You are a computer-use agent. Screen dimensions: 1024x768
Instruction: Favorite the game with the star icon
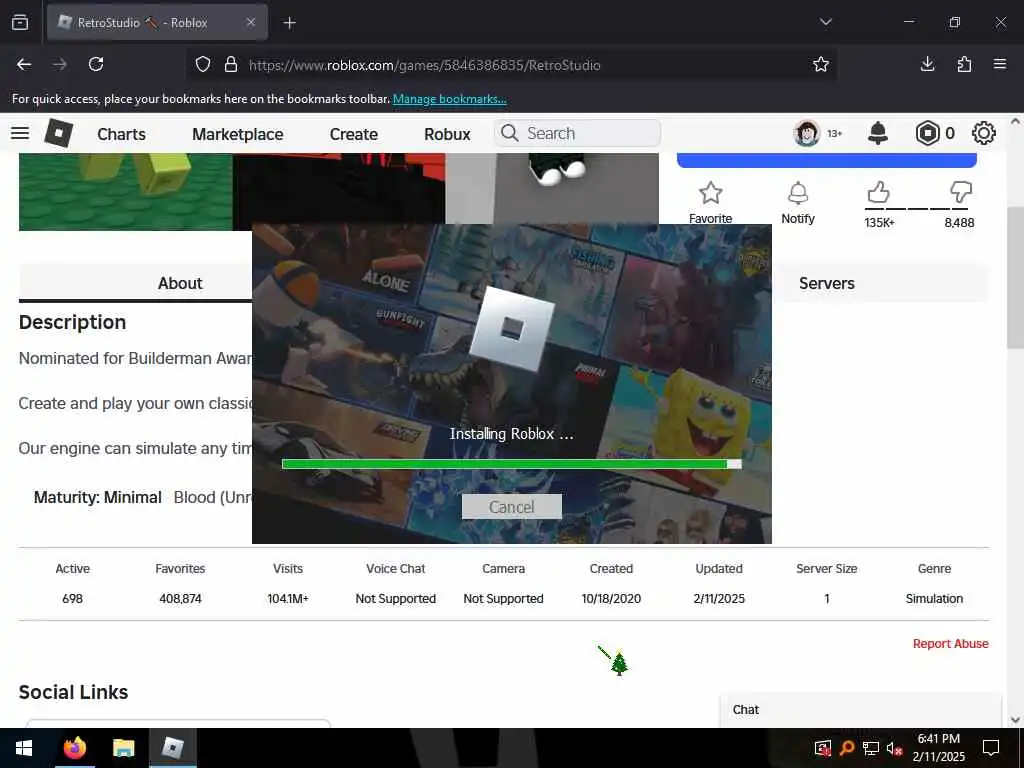tap(711, 193)
